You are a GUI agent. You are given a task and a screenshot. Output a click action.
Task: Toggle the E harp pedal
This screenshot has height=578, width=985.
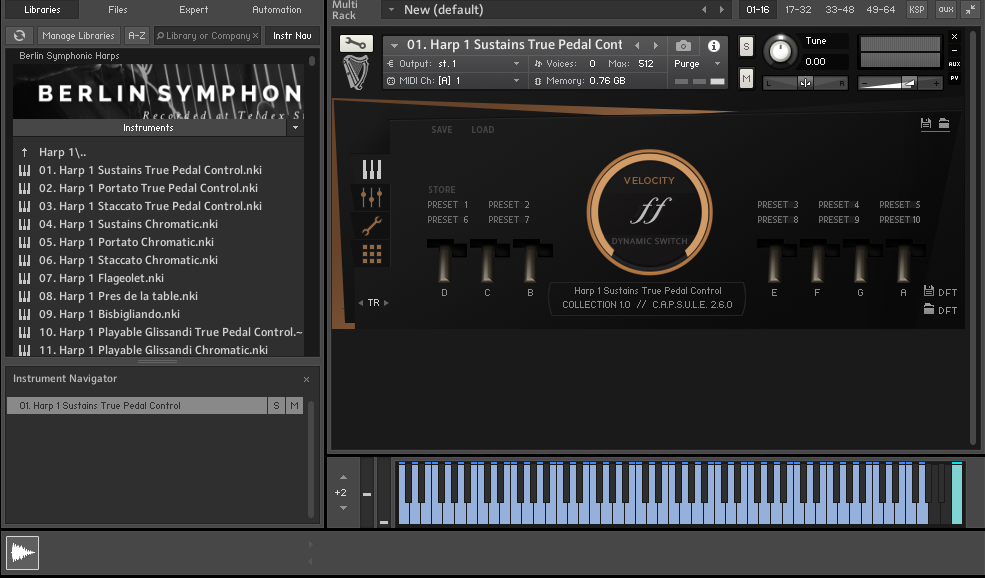(x=774, y=263)
